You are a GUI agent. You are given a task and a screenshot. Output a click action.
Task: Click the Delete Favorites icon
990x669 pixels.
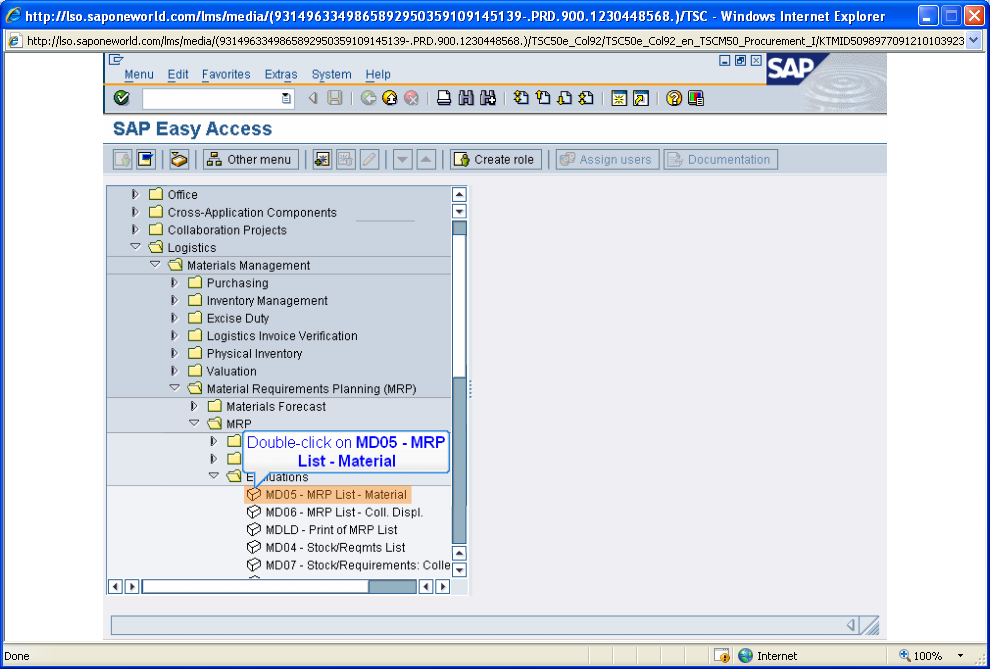pyautogui.click(x=345, y=159)
